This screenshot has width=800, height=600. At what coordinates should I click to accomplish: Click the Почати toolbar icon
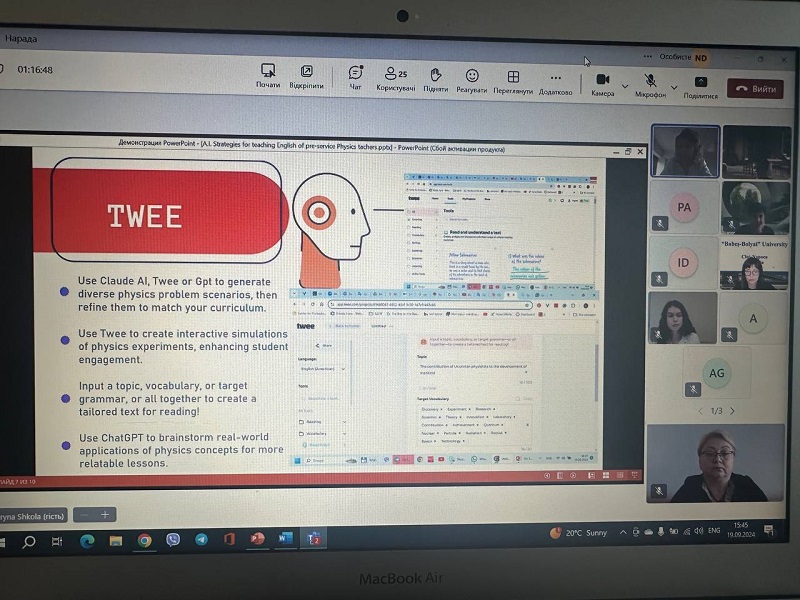[x=268, y=76]
